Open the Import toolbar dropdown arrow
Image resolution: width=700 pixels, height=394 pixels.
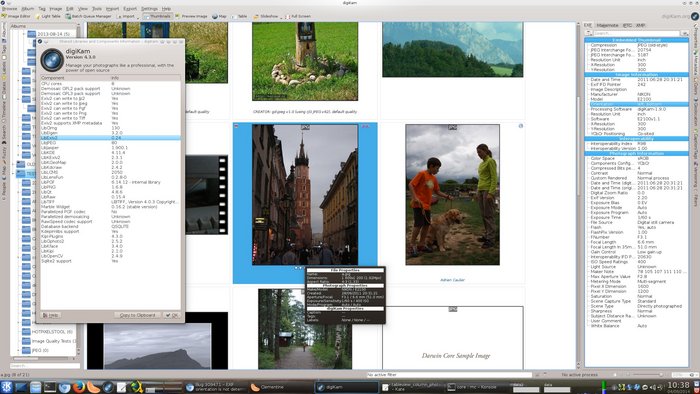coord(138,17)
